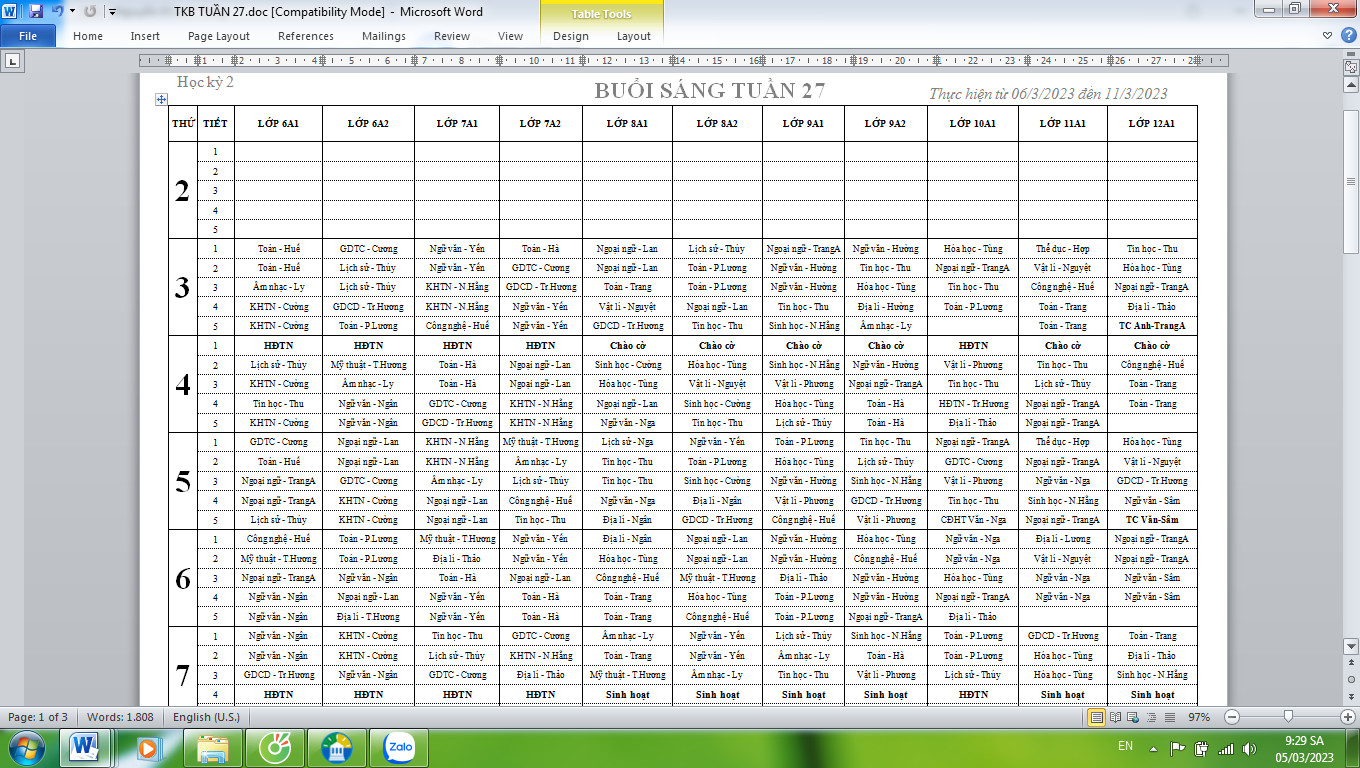1360x768 pixels.
Task: Toggle the ruler with the View Ruler button
Action: pos(1349,66)
